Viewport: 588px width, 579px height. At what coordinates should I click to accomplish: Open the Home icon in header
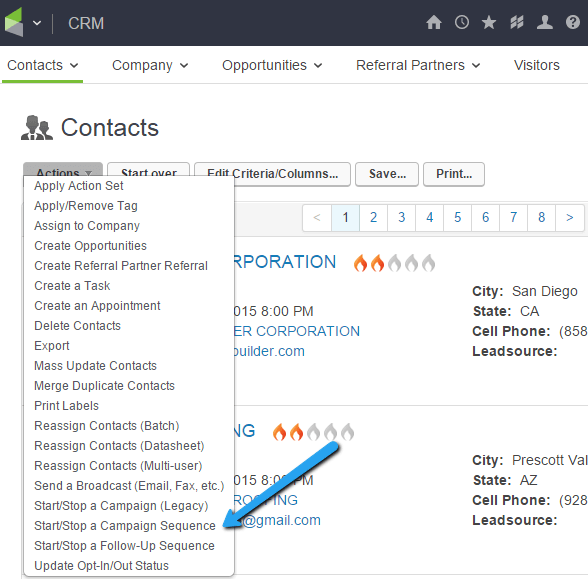pos(434,22)
